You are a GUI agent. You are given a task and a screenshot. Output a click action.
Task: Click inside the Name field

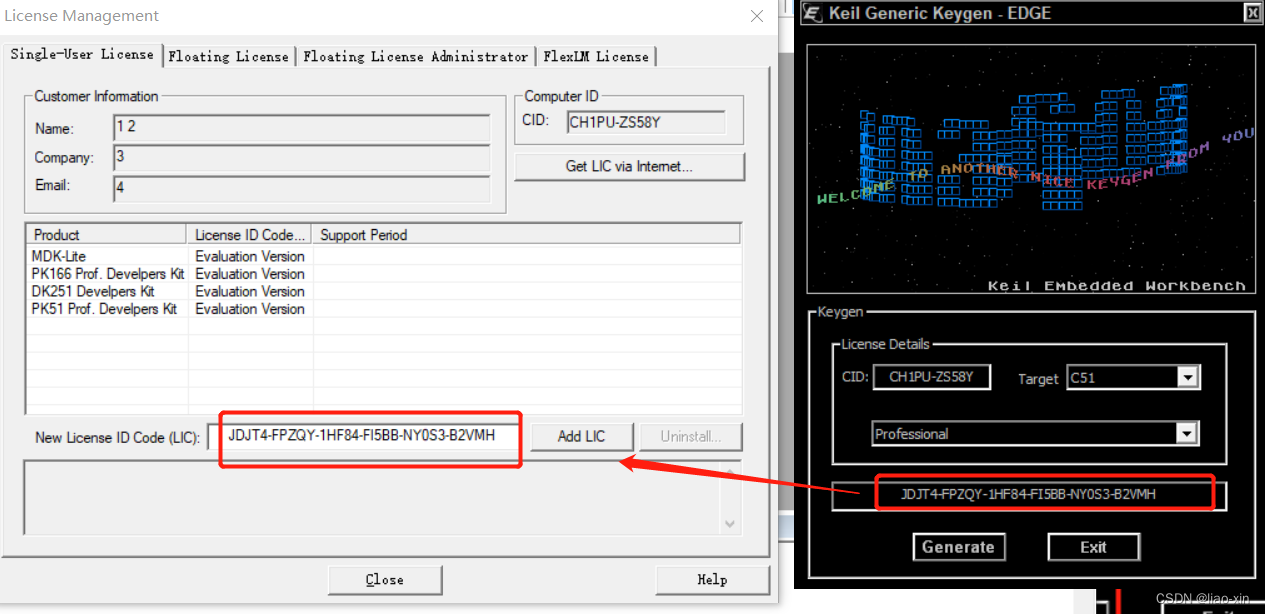coord(300,127)
